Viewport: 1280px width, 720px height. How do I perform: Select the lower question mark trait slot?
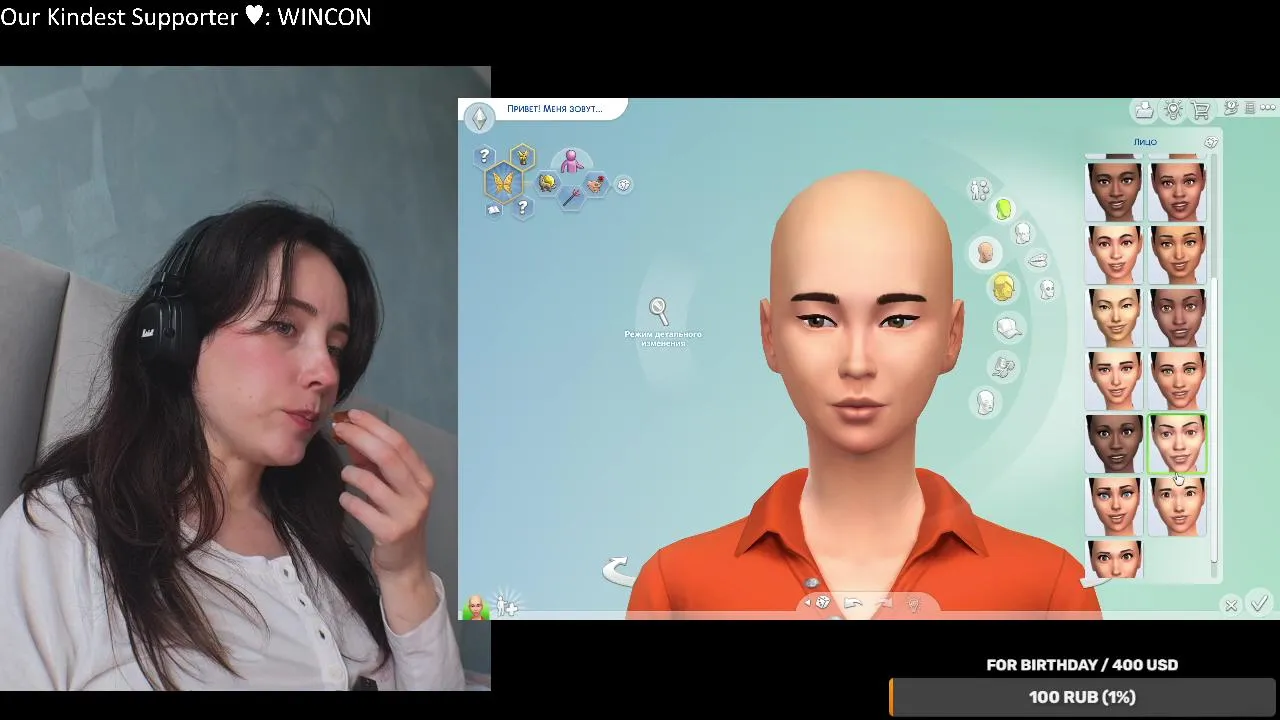522,208
